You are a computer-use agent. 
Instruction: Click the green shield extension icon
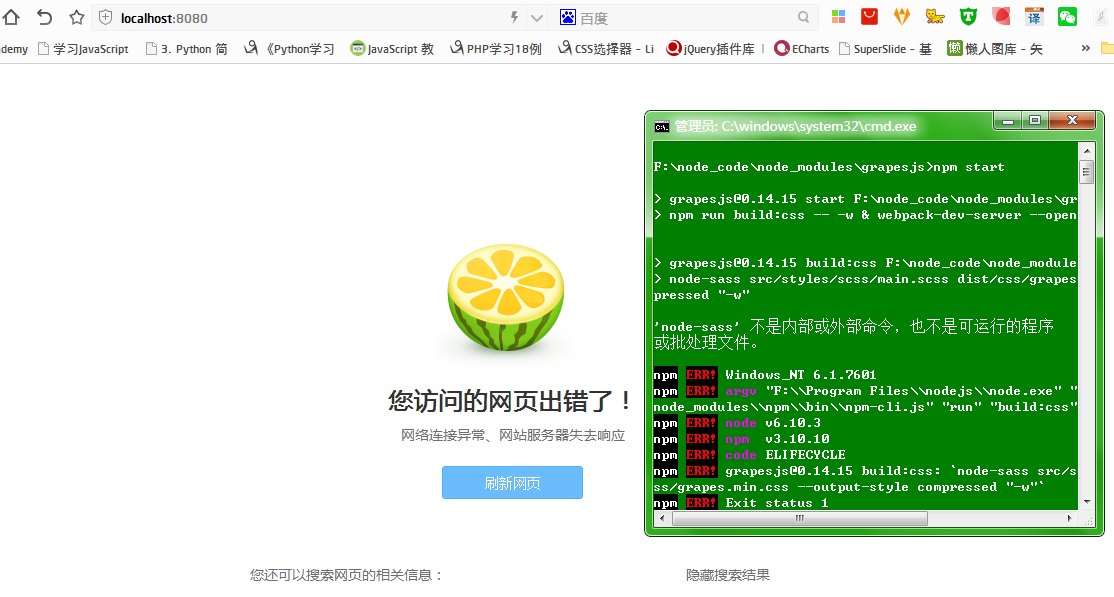coord(968,17)
